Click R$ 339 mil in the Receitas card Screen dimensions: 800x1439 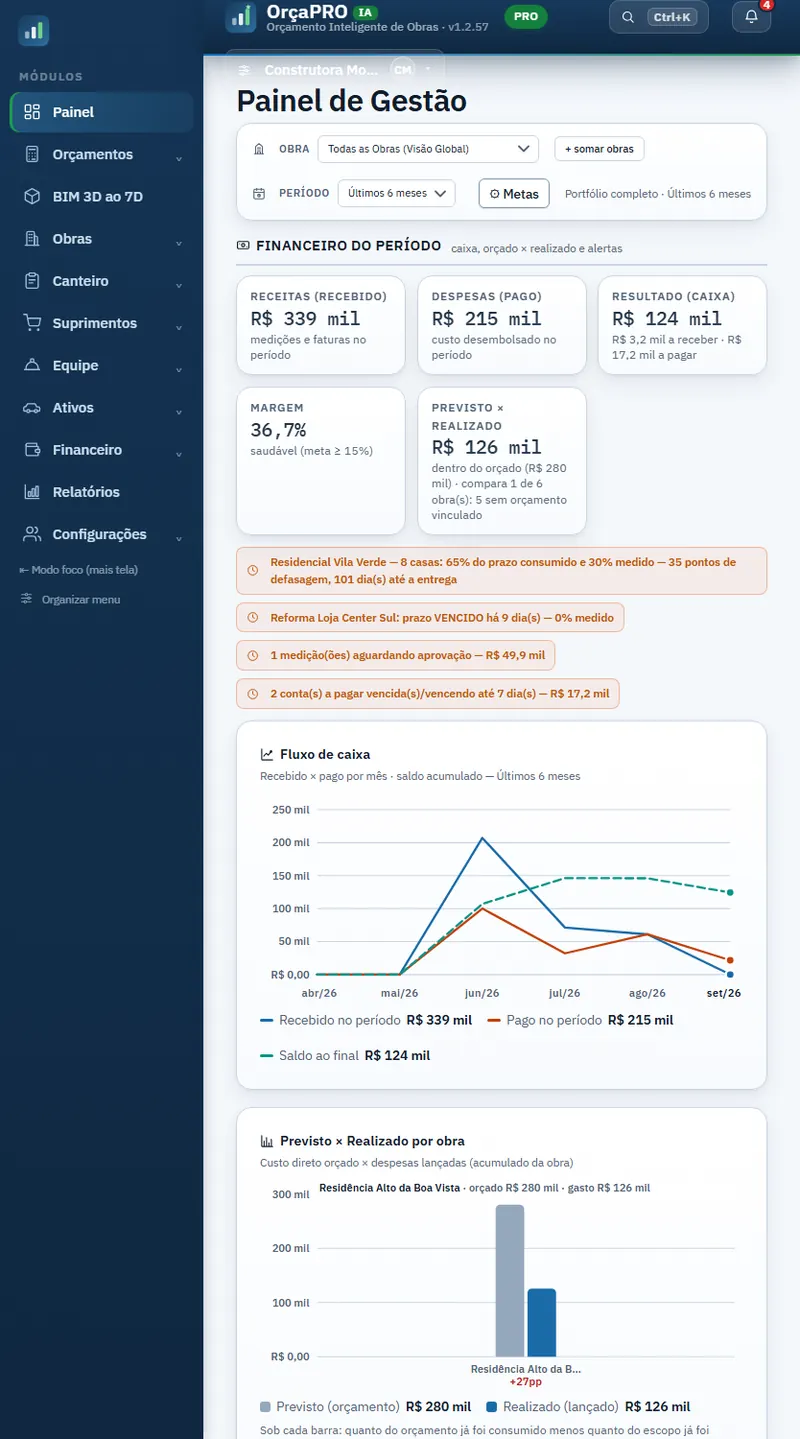(305, 319)
